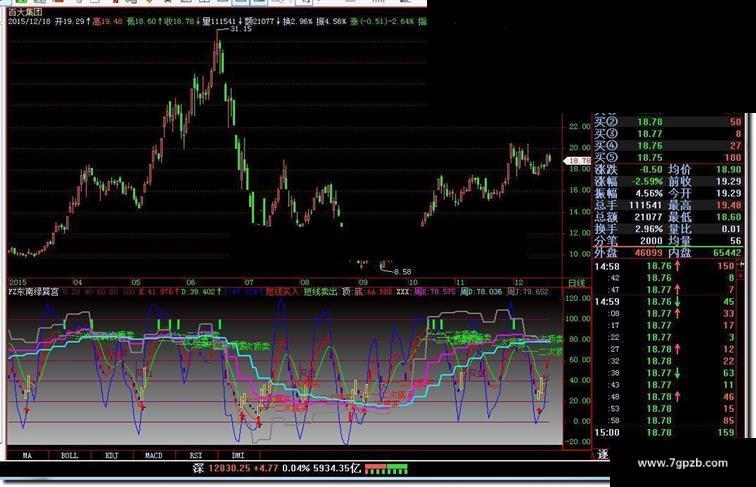This screenshot has width=756, height=487.
Task: Click the 涨幅 value -2.59%
Action: 648,182
